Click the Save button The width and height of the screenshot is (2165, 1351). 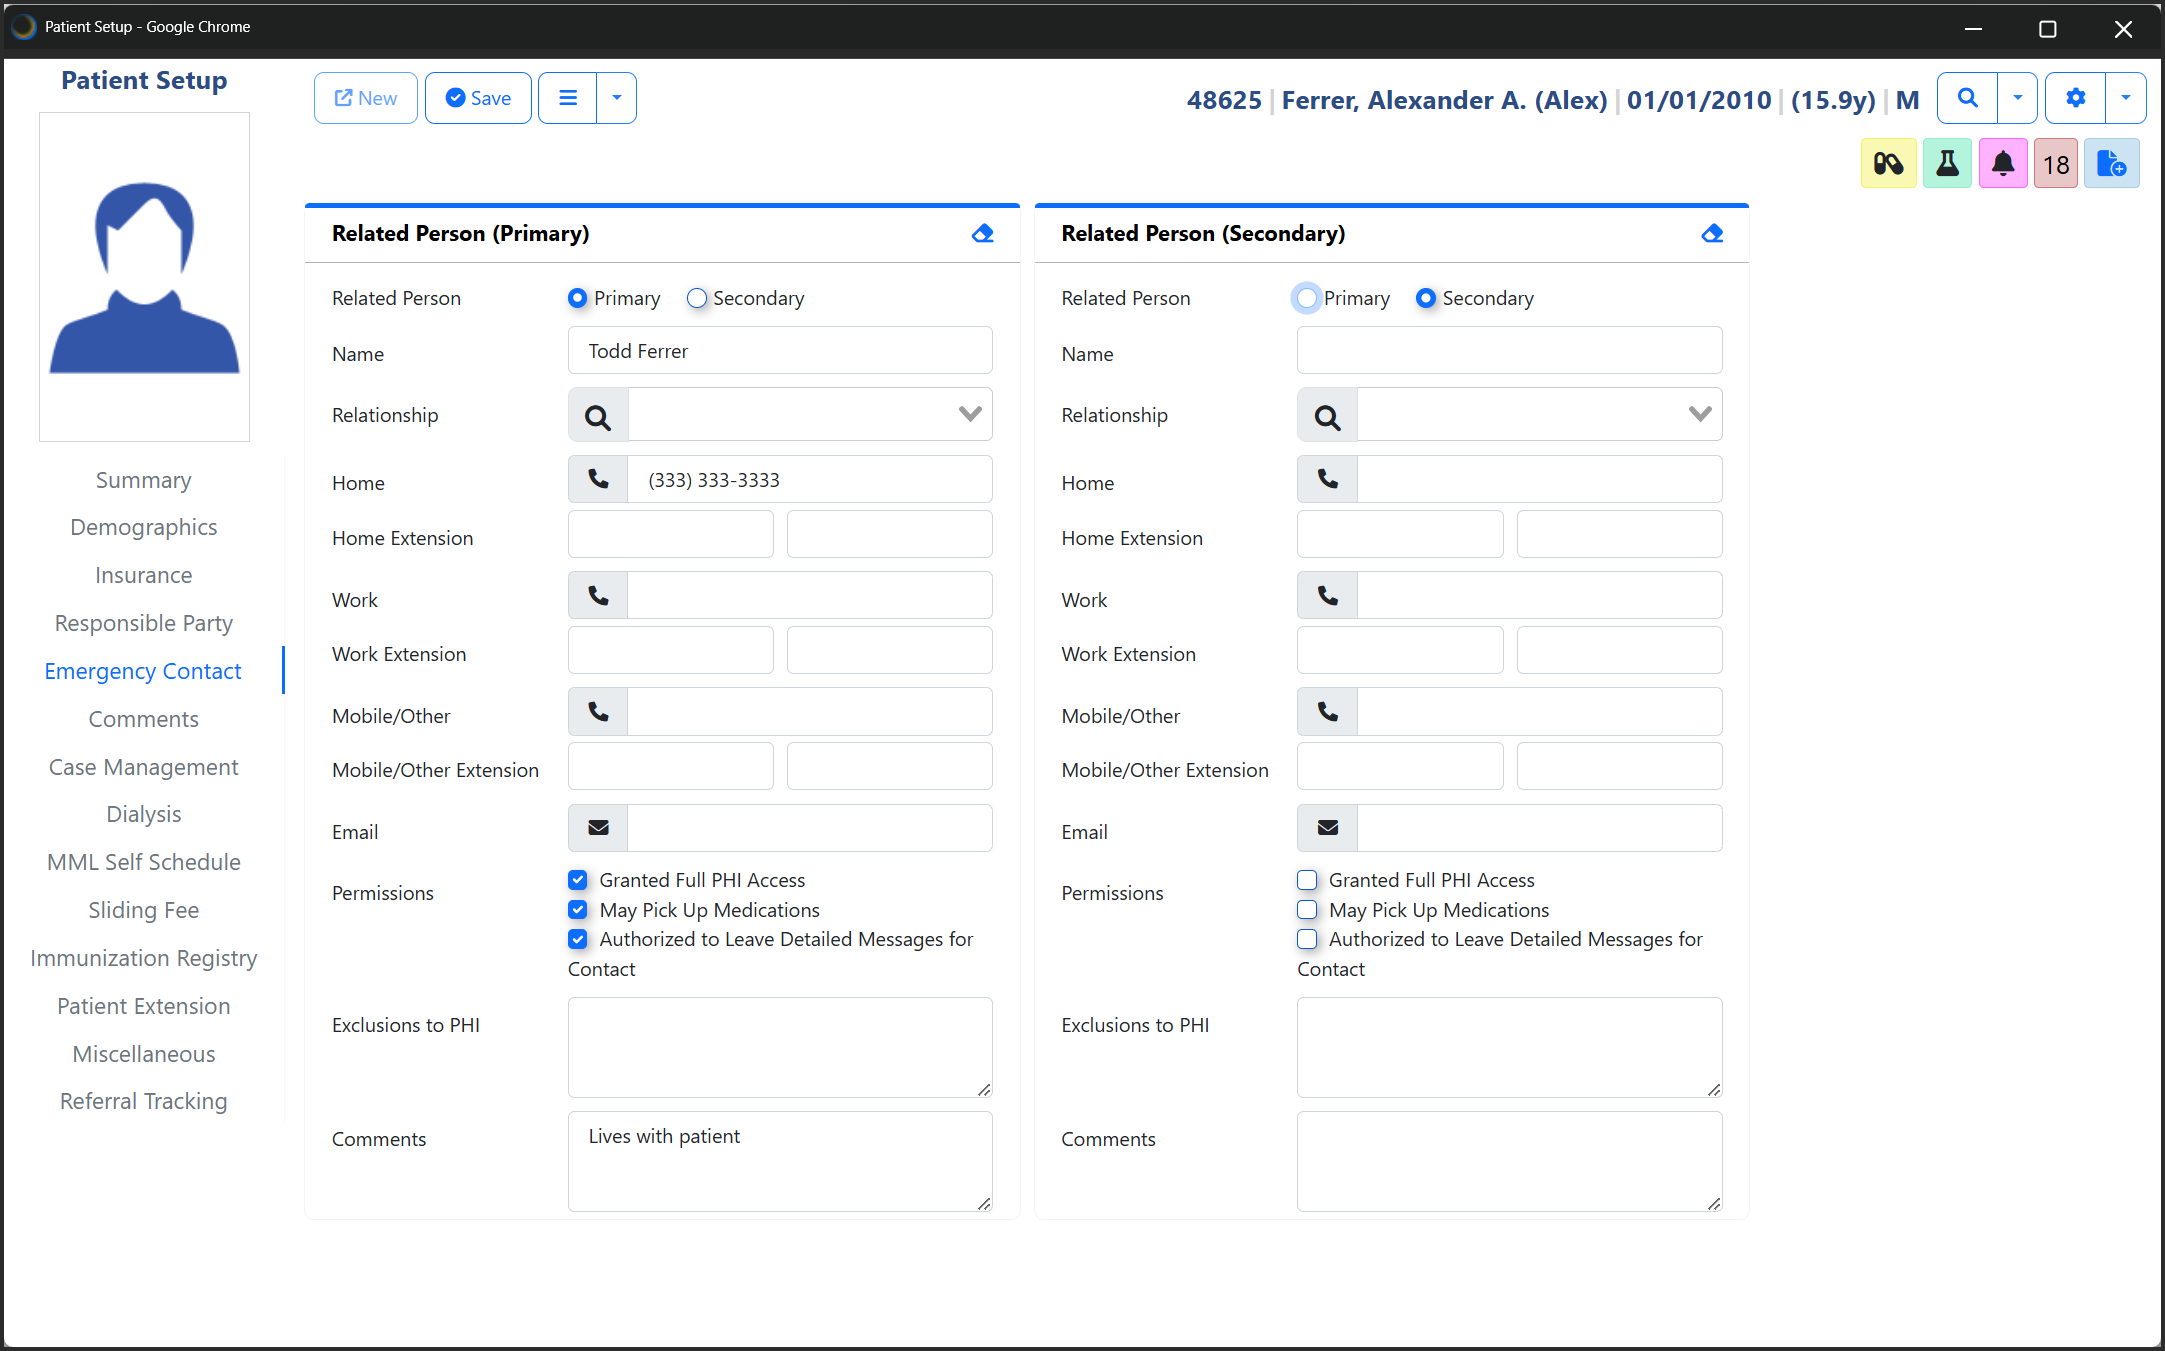pyautogui.click(x=478, y=98)
